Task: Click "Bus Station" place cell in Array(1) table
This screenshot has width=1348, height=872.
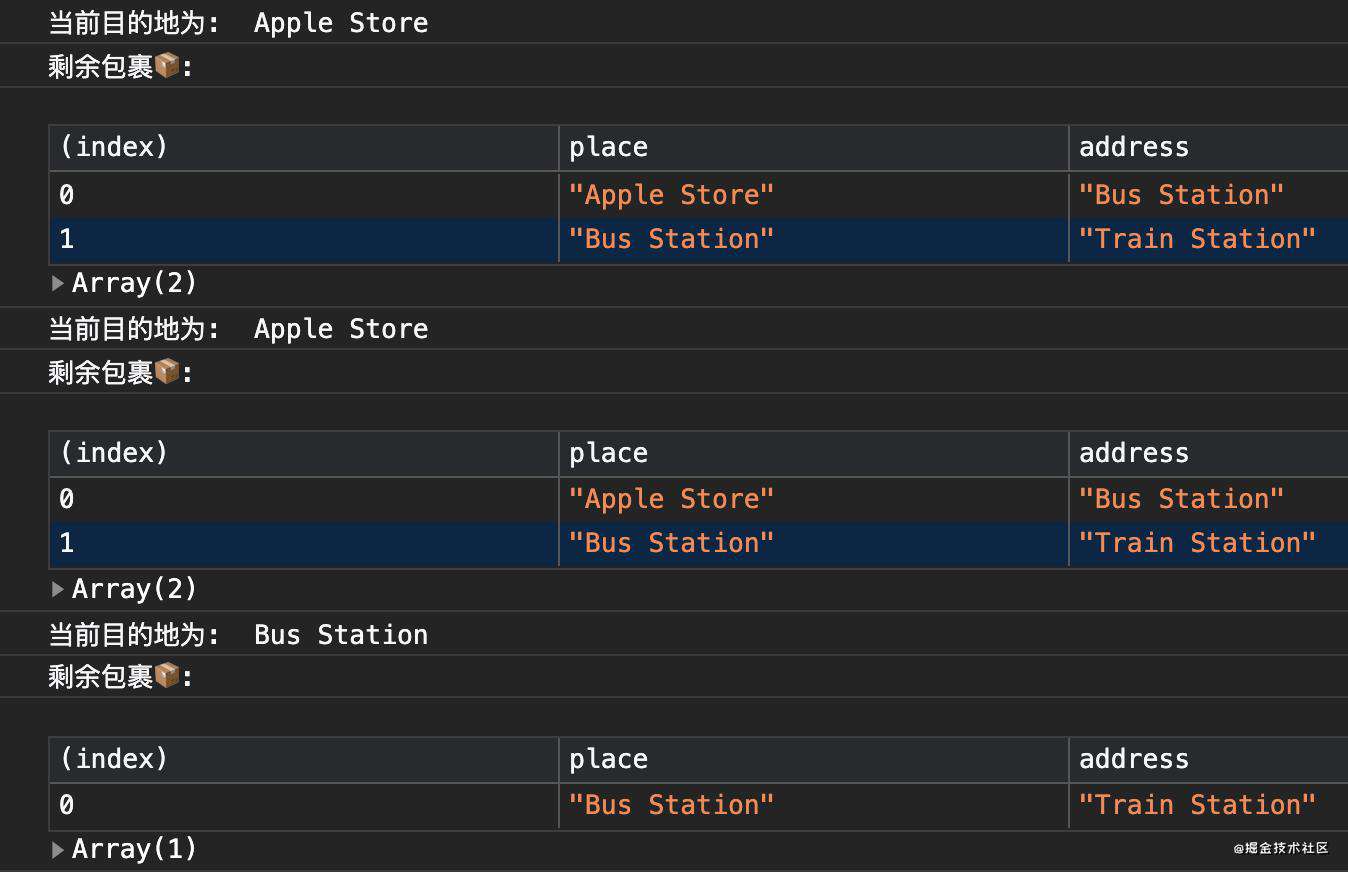Action: pos(813,805)
